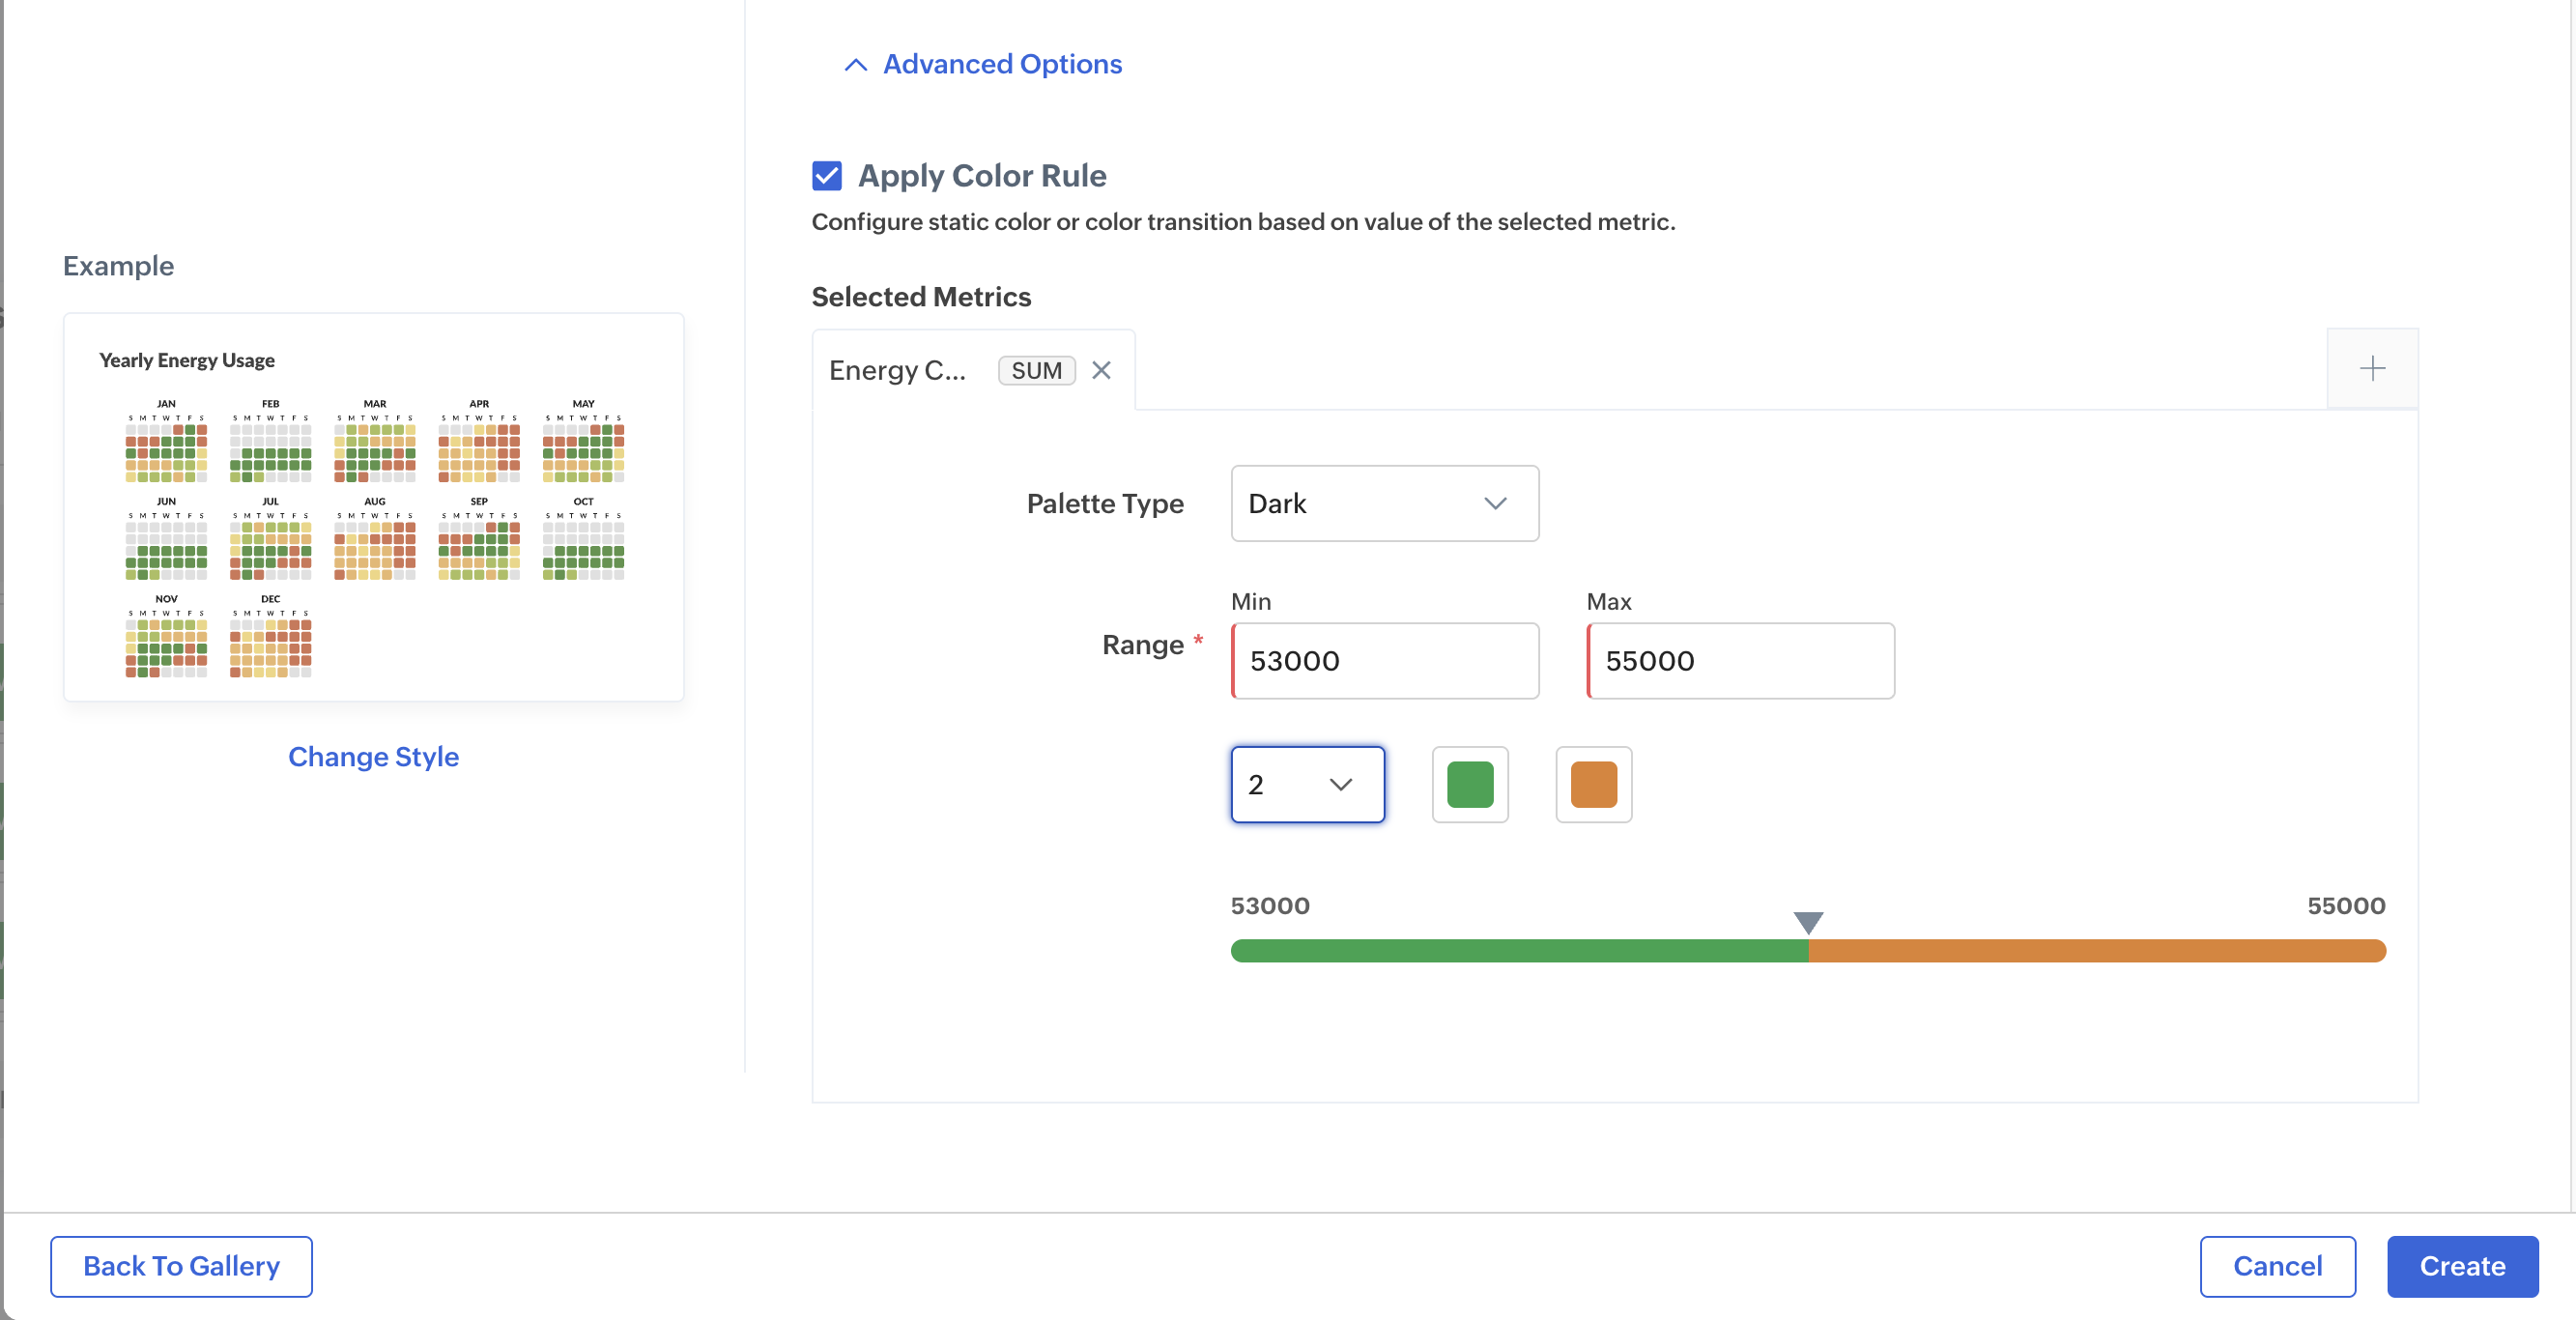
Task: Click the Min range input field
Action: 1384,660
